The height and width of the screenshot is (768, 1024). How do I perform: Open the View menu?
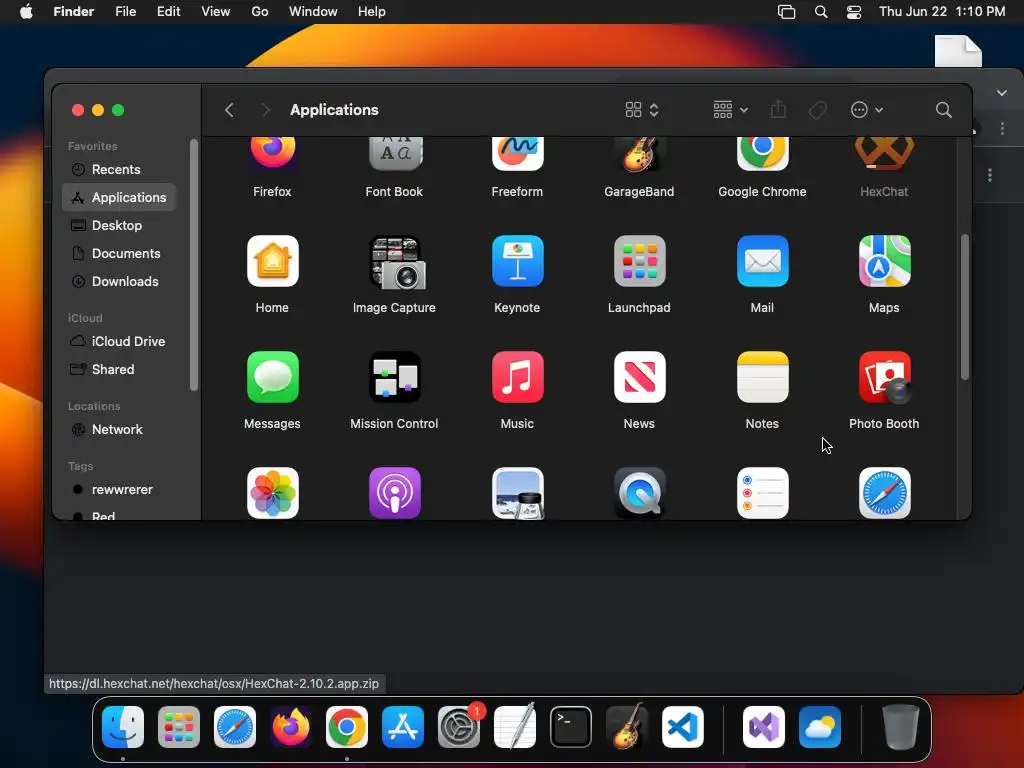216,12
